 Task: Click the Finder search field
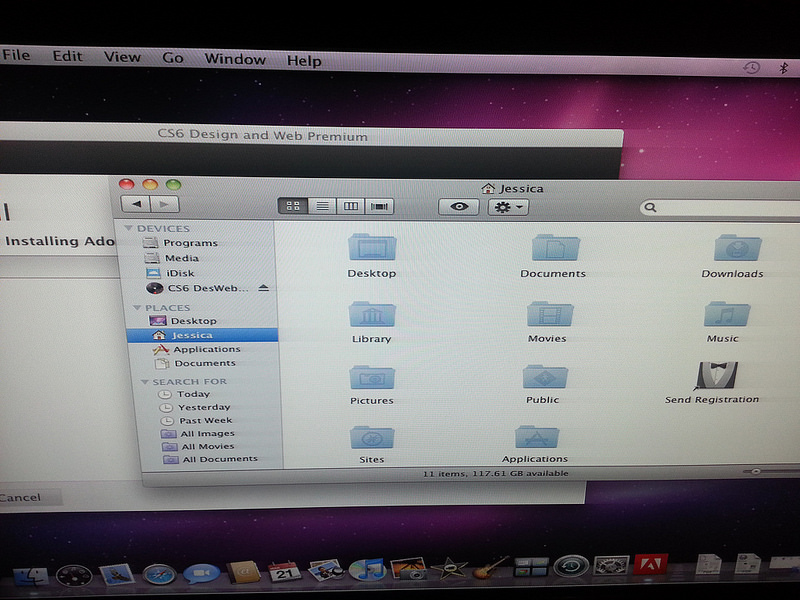pyautogui.click(x=719, y=208)
